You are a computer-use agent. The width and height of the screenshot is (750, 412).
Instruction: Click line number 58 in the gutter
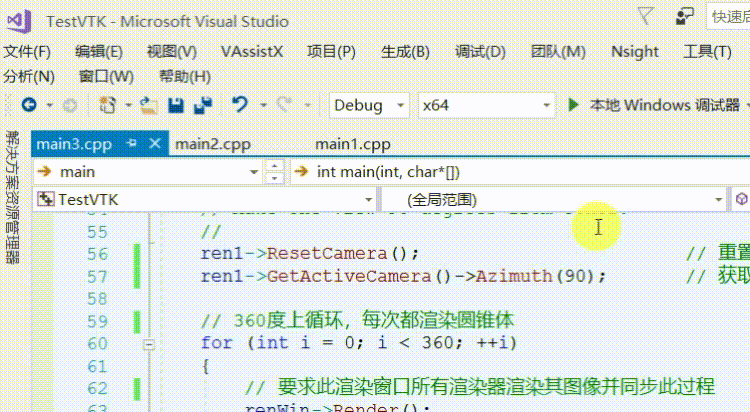[x=97, y=299]
